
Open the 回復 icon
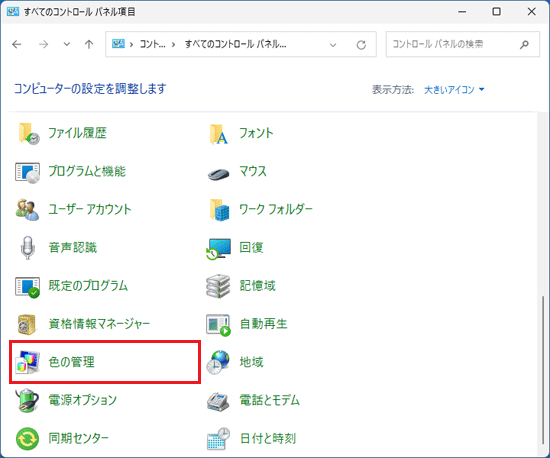point(218,248)
